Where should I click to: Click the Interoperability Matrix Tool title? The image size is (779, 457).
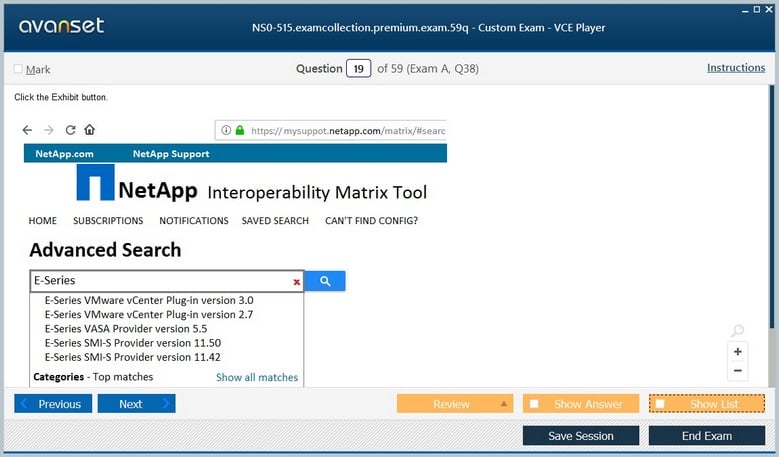(317, 192)
